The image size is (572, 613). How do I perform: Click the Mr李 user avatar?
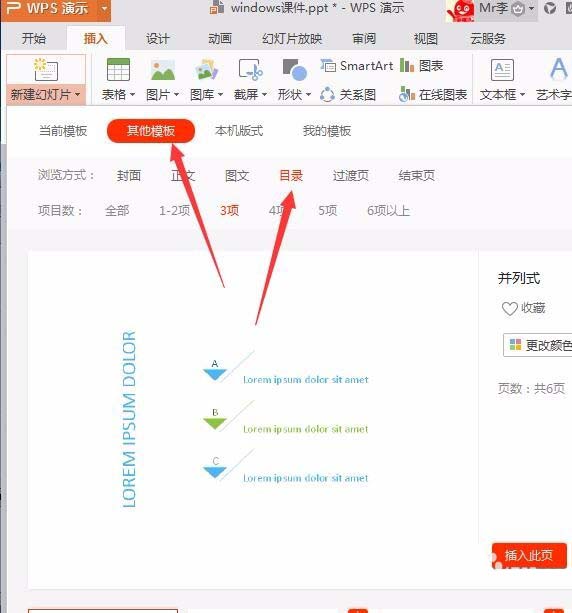pos(461,11)
